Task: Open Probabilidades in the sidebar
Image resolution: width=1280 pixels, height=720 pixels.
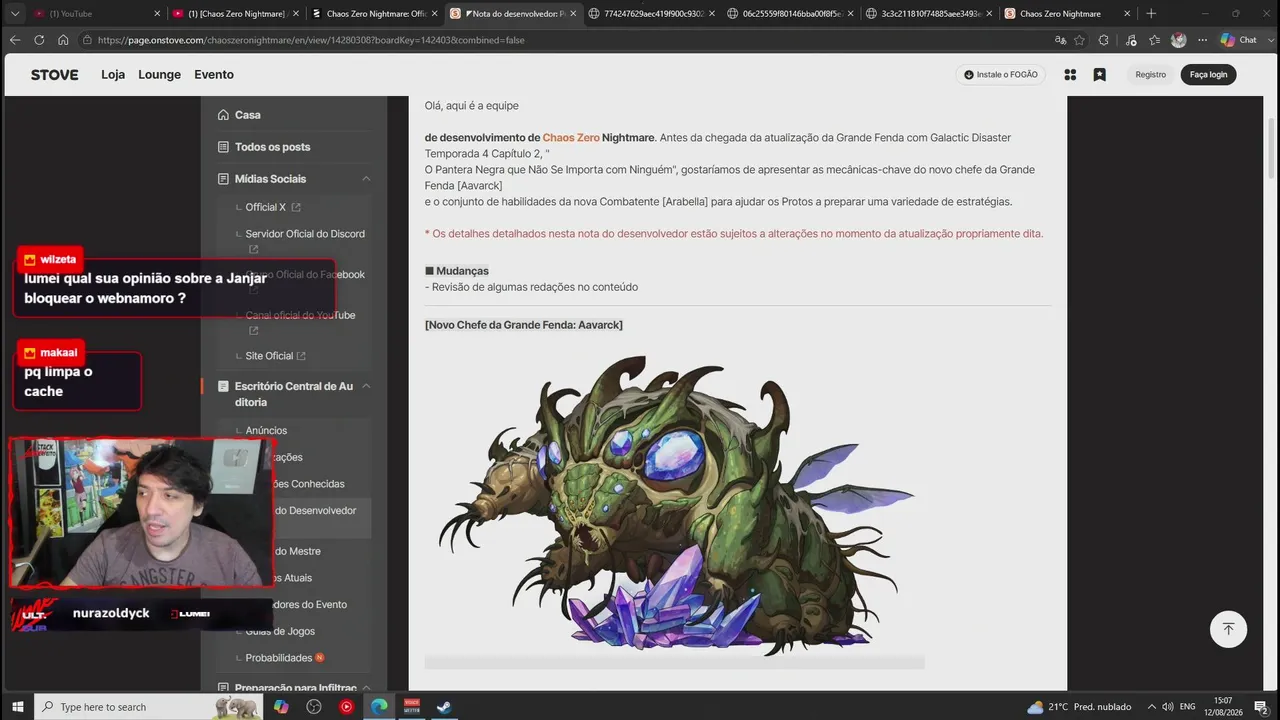Action: [x=279, y=658]
